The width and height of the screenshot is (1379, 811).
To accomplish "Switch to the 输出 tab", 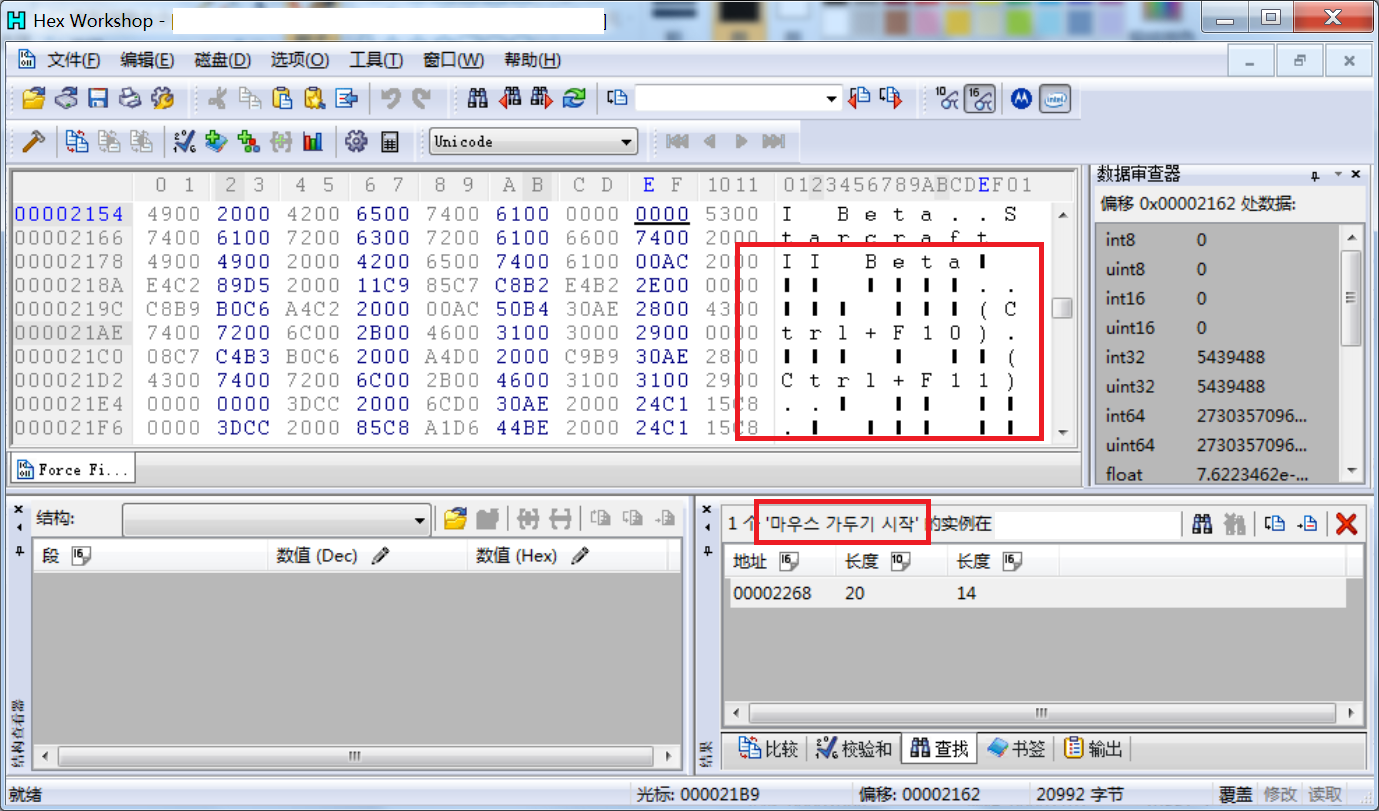I will tap(1093, 748).
